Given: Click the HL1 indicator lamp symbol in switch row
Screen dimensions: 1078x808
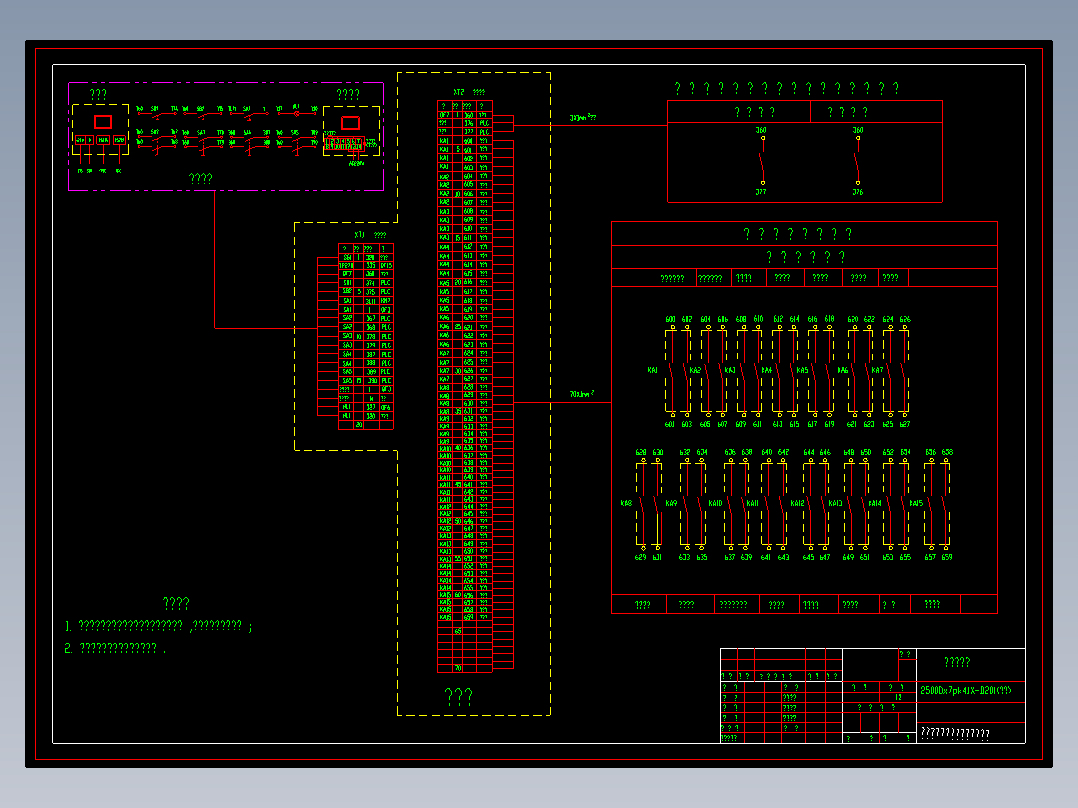Looking at the screenshot, I should click(296, 113).
